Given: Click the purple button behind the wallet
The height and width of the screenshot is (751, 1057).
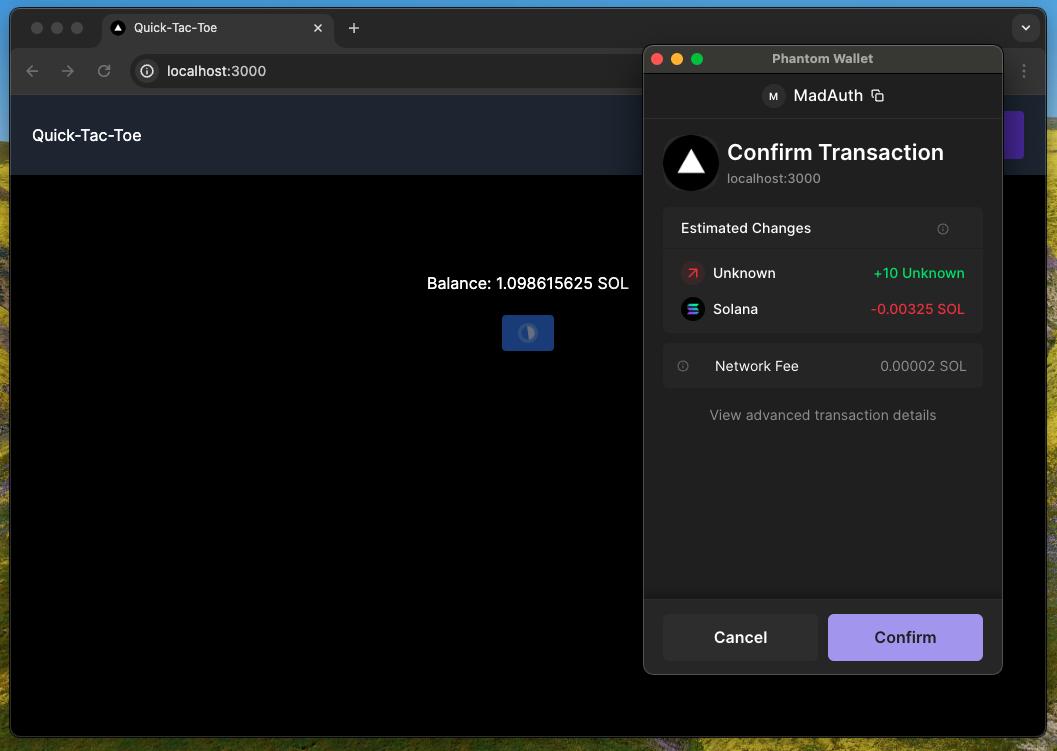Looking at the screenshot, I should click(x=1013, y=135).
